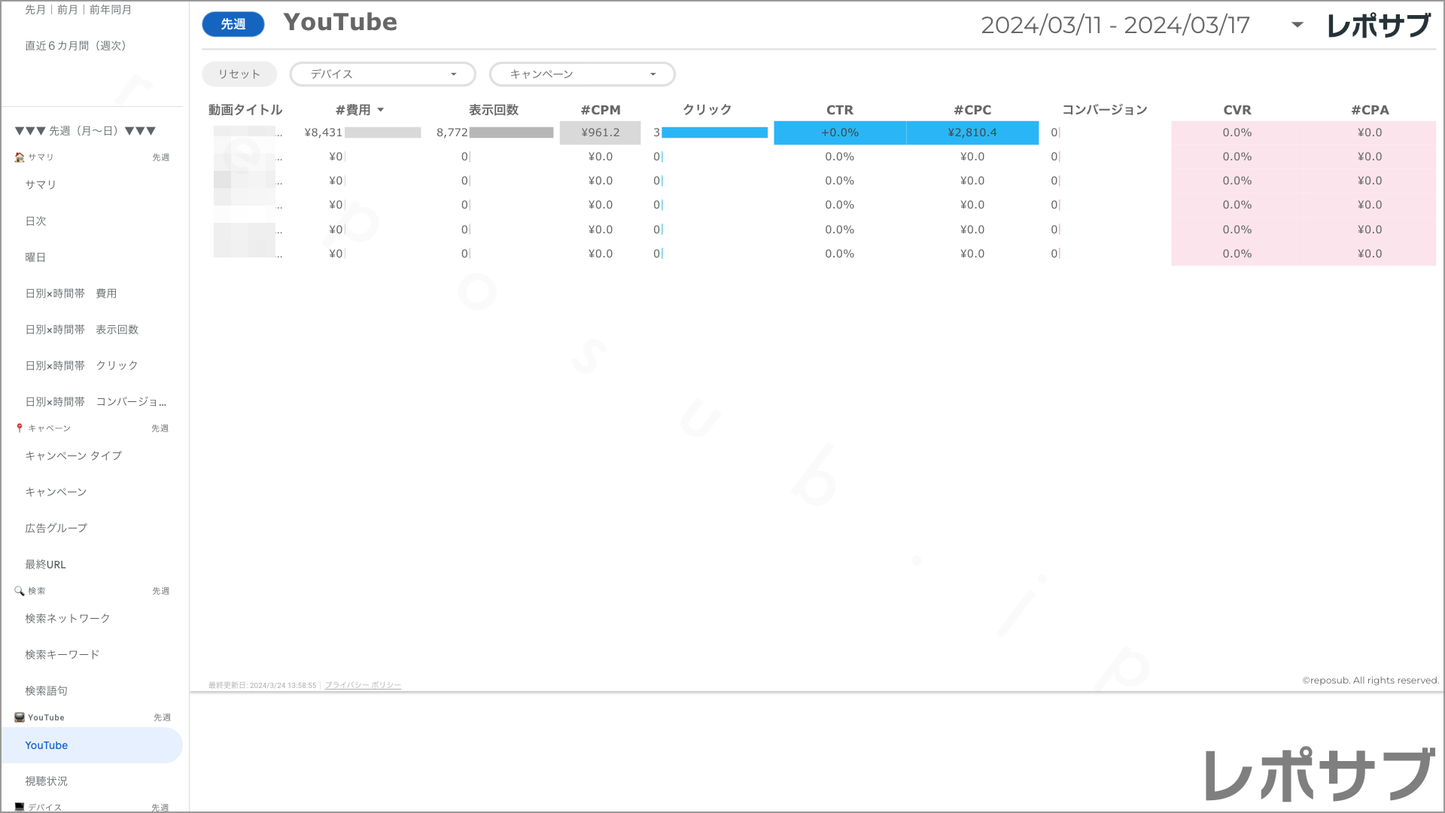The width and height of the screenshot is (1445, 813).
Task: Click the sort arrow next to #費用 header
Action: [x=381, y=110]
